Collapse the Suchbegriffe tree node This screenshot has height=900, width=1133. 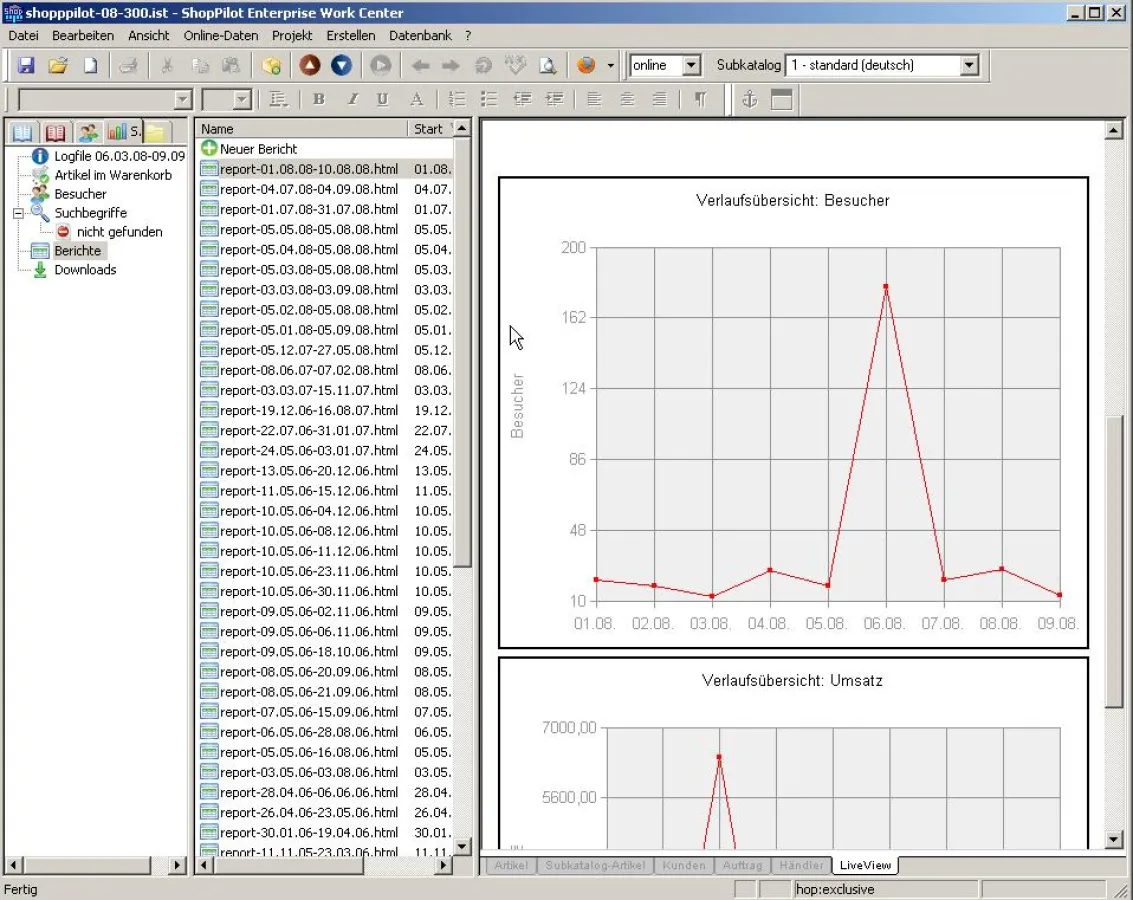pos(18,213)
